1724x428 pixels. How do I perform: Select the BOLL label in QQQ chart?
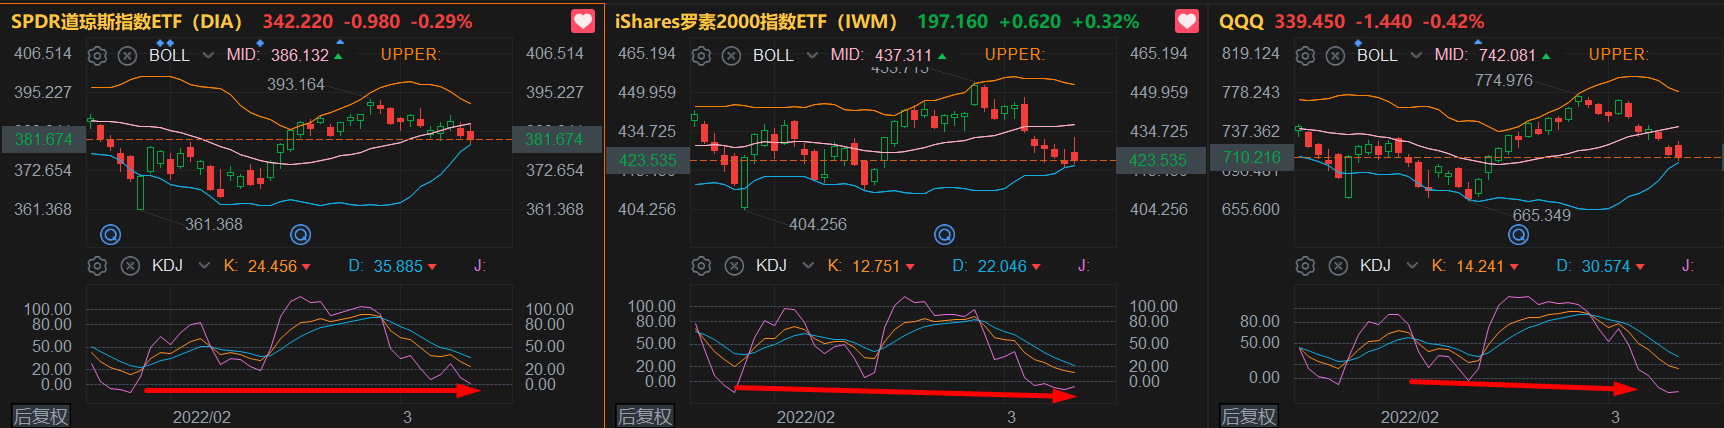1377,56
